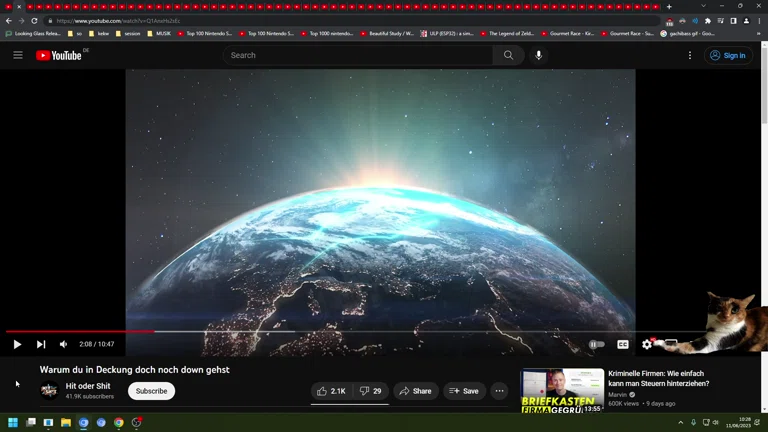Click into the YouTube search field
The height and width of the screenshot is (432, 768).
(360, 55)
